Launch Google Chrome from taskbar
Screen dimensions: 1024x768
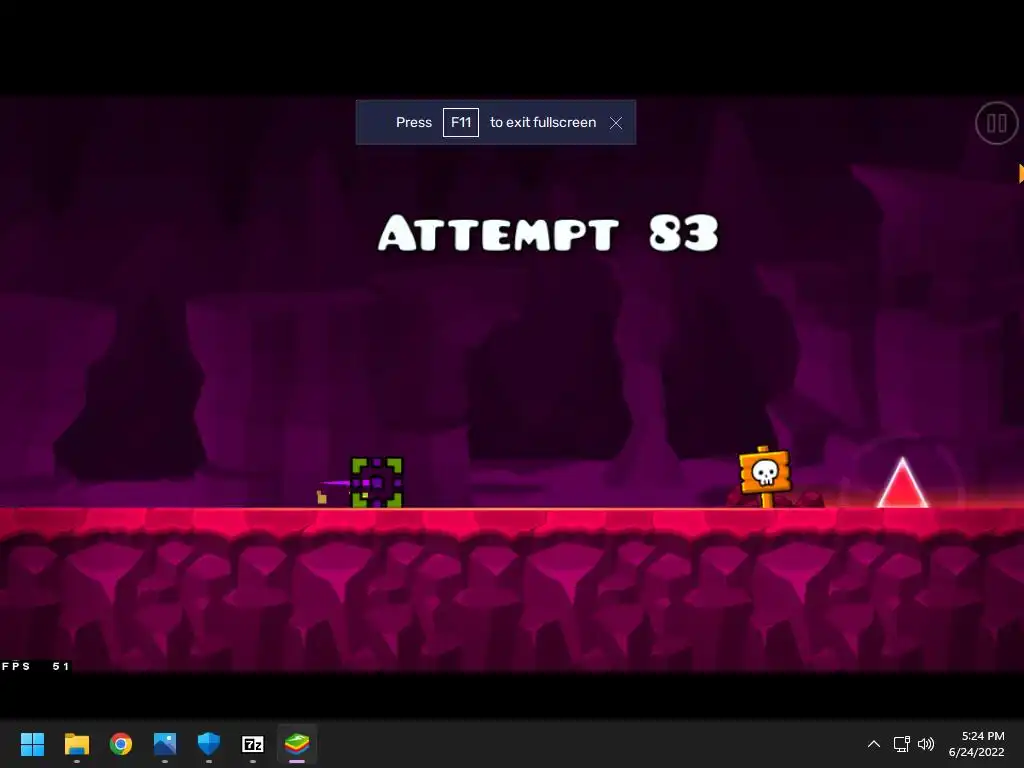[121, 744]
